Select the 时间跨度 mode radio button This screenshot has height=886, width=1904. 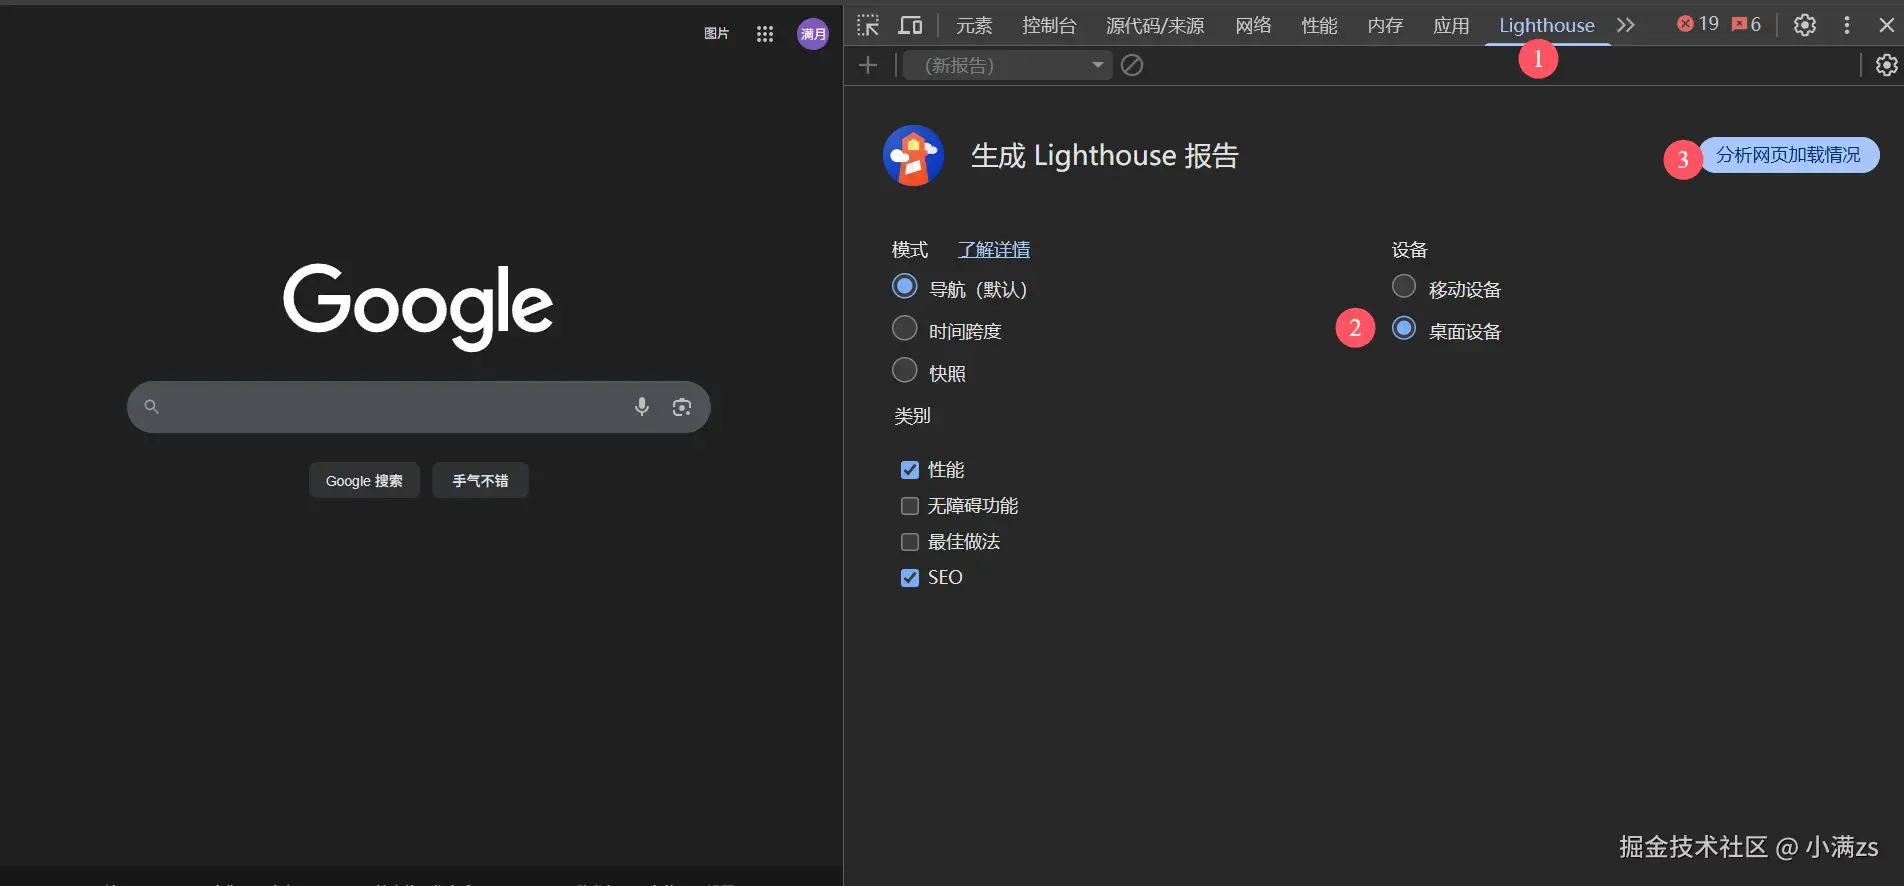click(x=904, y=329)
